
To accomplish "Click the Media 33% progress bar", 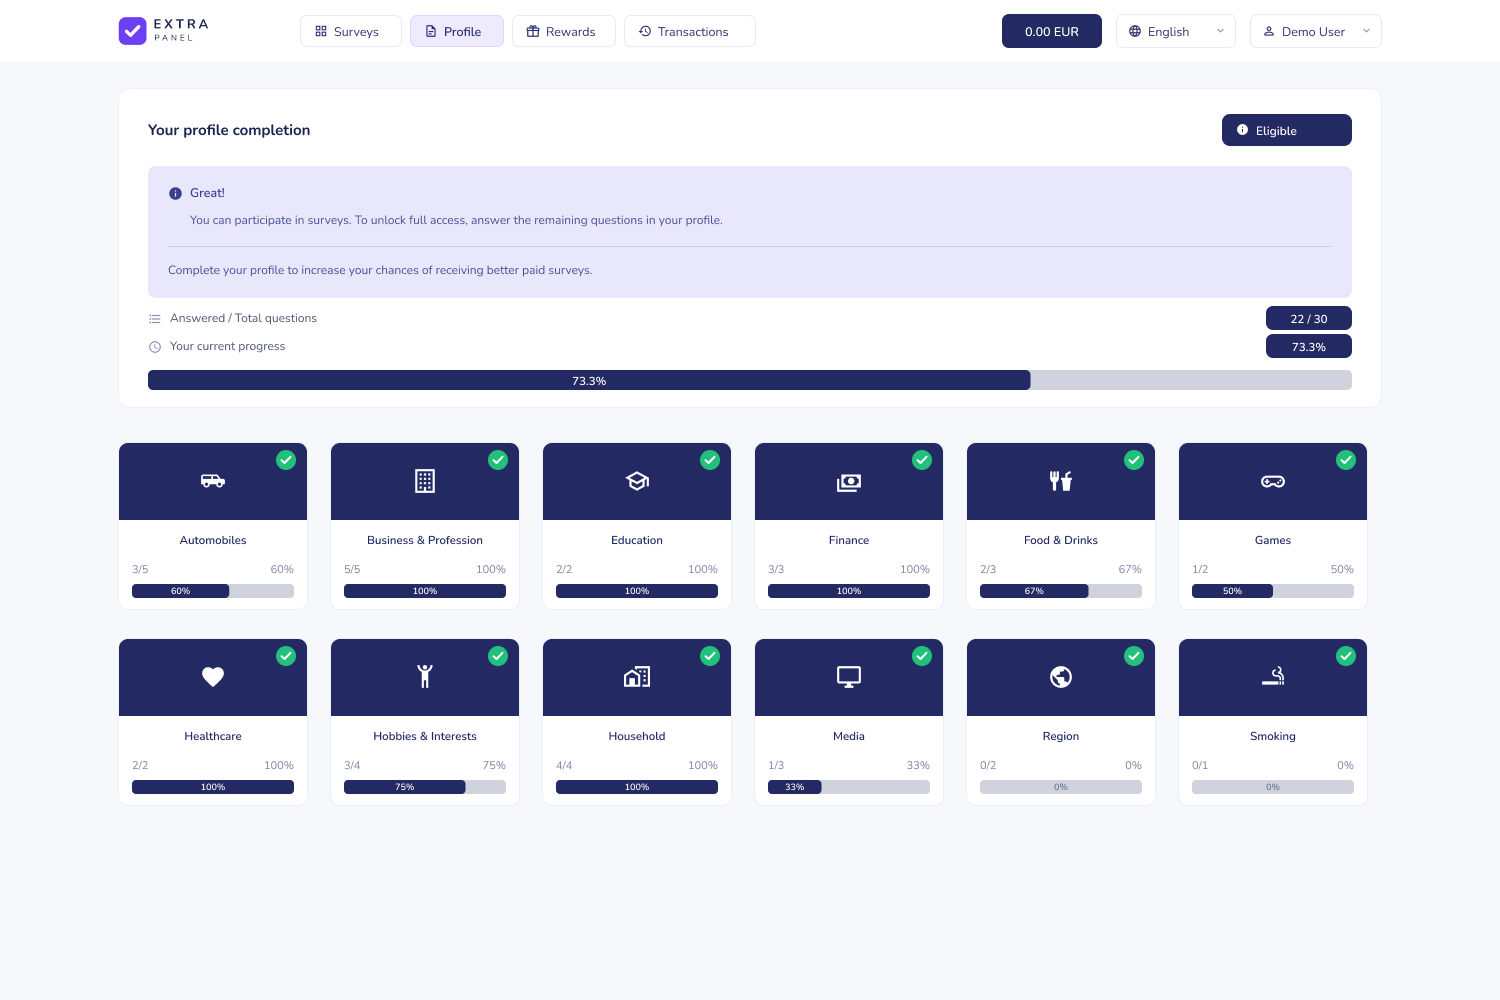I will click(x=849, y=787).
